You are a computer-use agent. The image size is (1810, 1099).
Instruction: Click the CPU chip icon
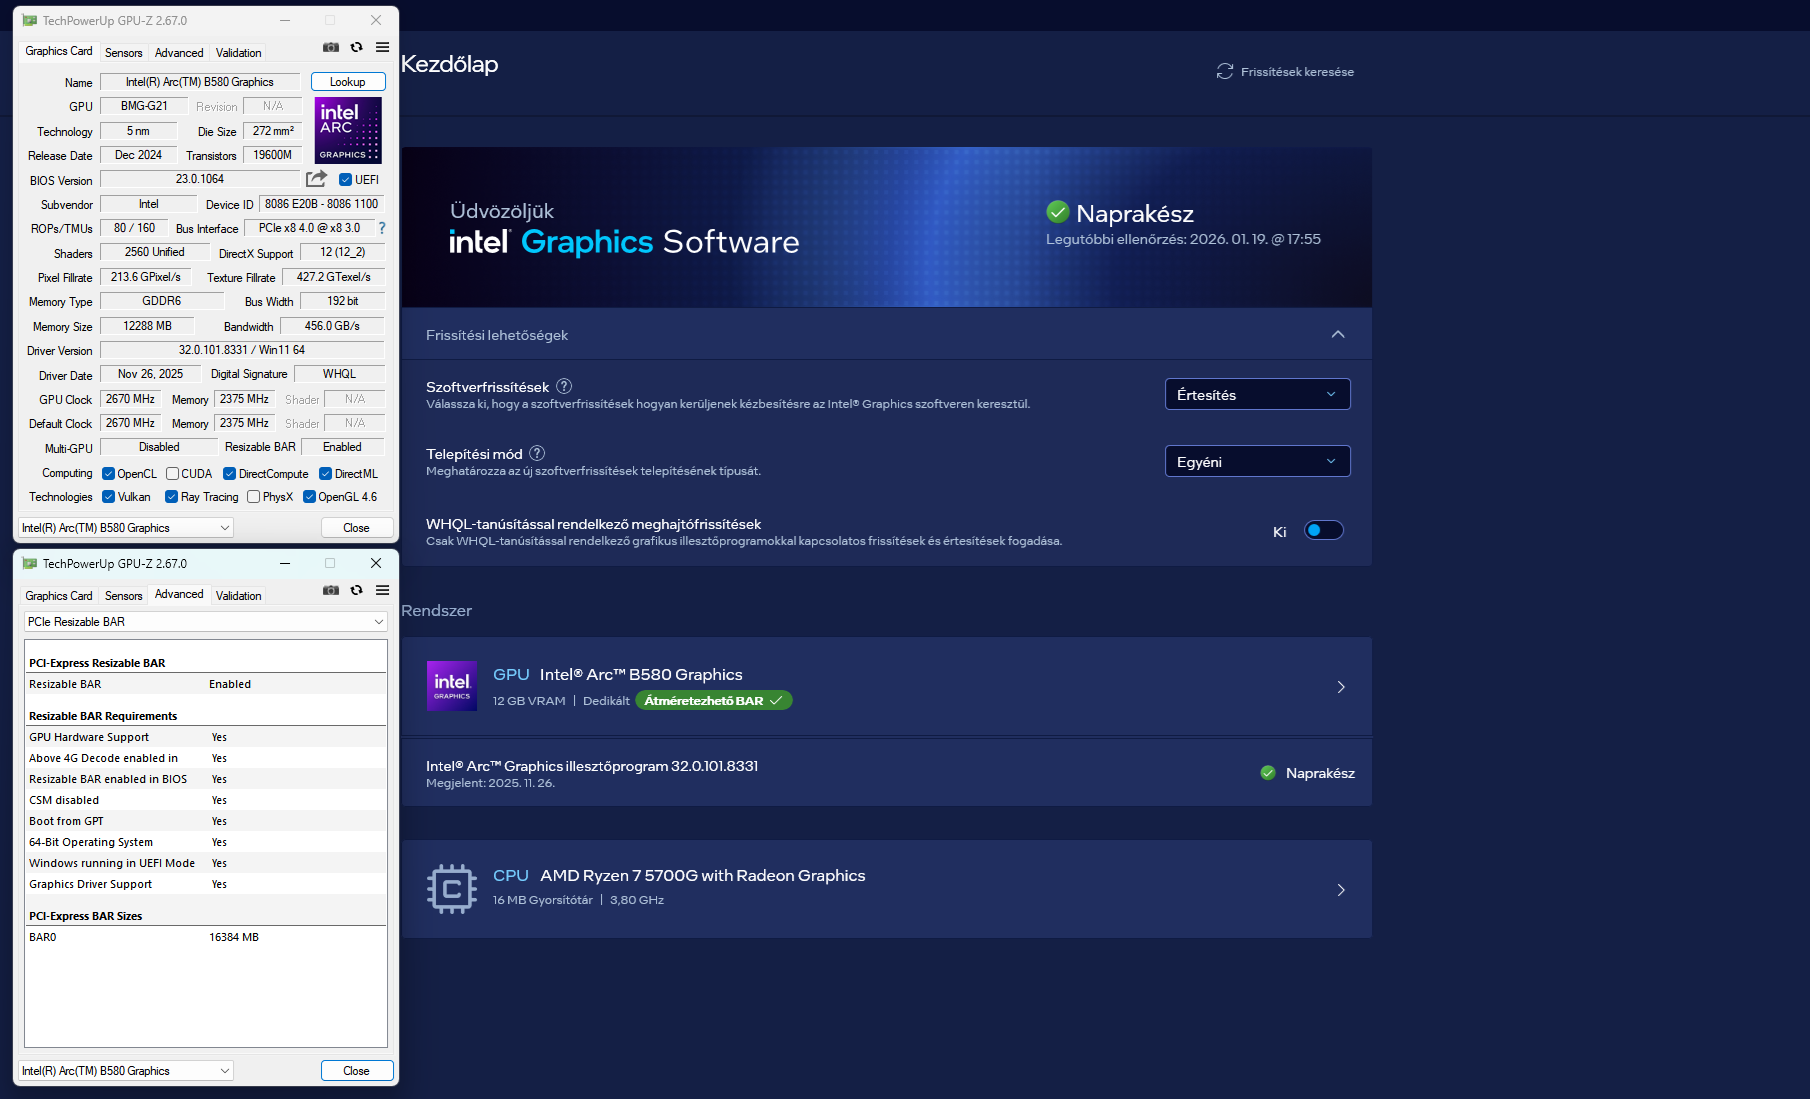click(452, 889)
